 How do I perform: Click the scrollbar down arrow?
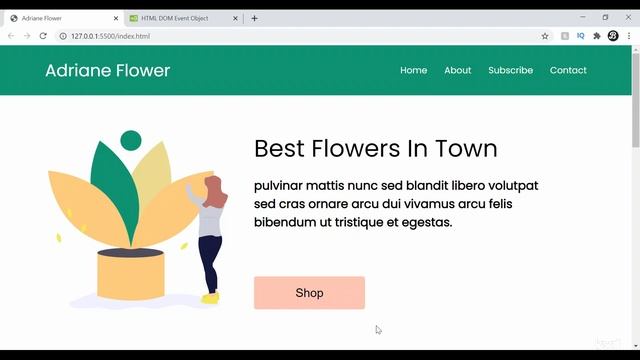point(636,346)
